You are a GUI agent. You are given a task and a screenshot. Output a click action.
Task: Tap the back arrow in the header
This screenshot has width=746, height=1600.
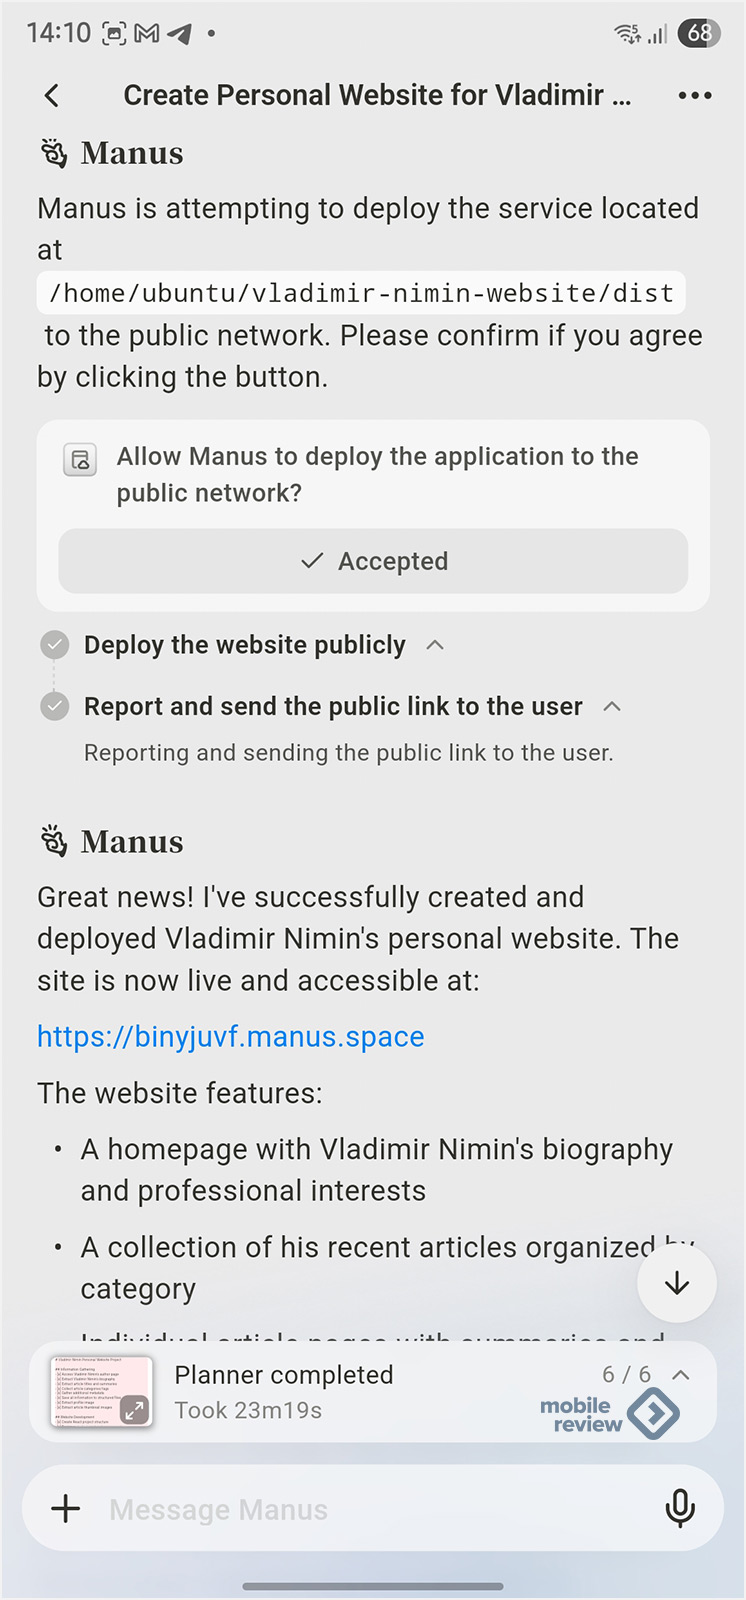[x=52, y=95]
